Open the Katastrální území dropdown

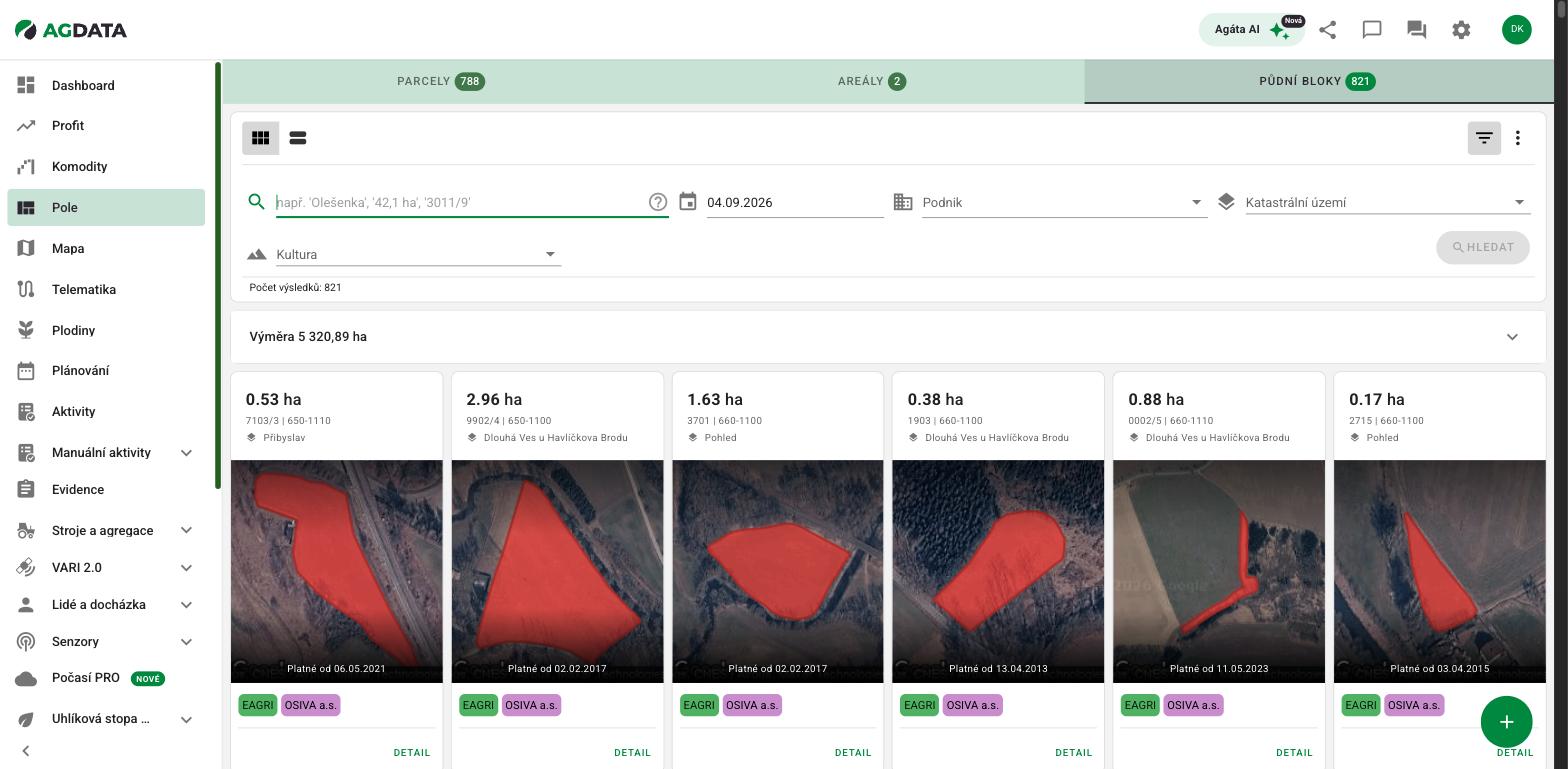click(x=1388, y=202)
